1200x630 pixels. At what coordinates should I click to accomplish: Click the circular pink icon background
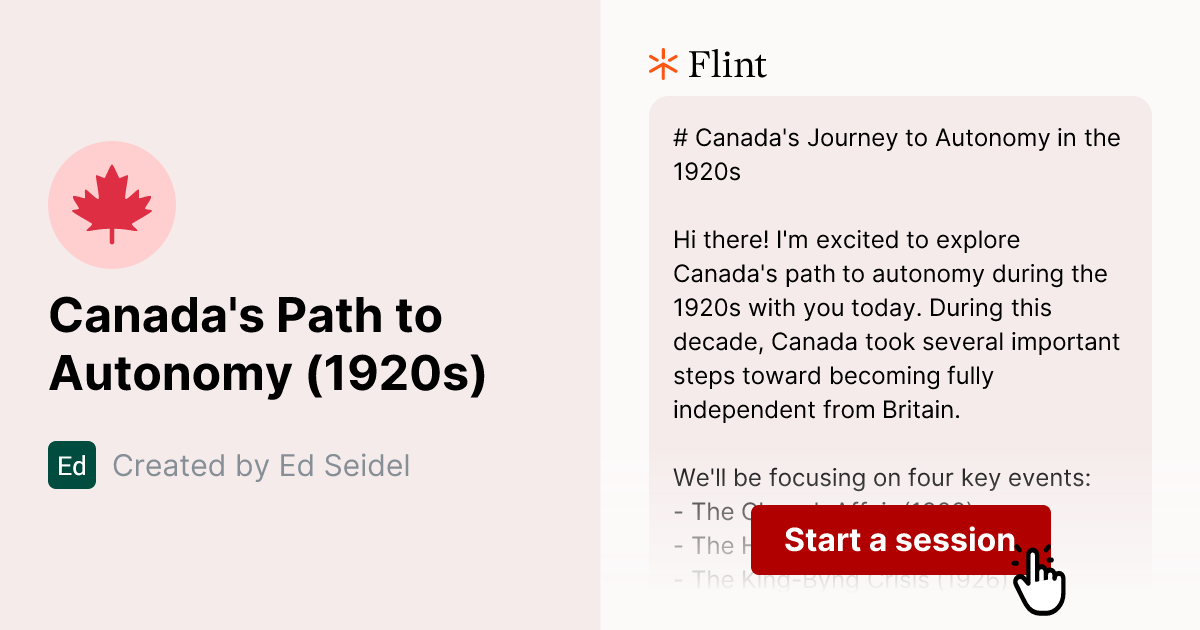[112, 204]
